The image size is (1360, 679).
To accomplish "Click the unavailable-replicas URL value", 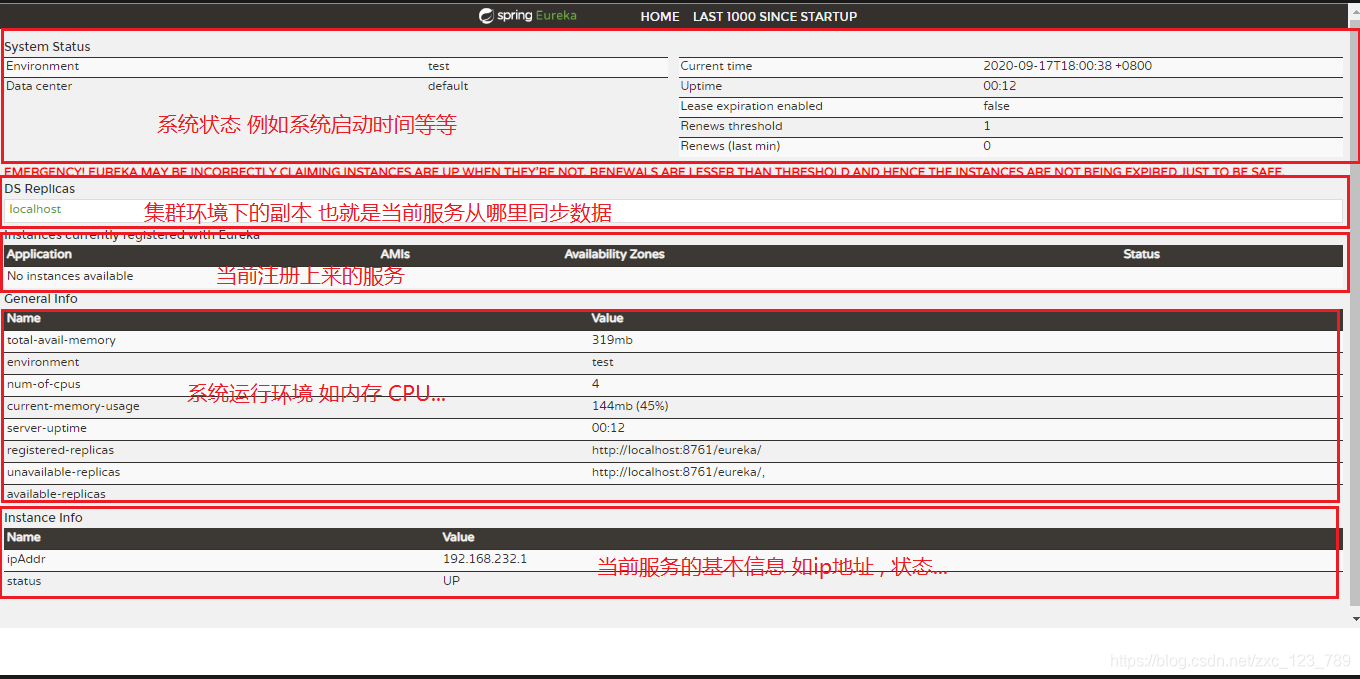I will click(x=678, y=472).
